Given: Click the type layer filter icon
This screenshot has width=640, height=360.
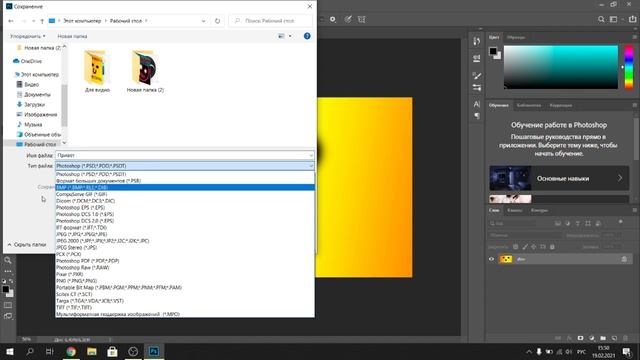Looking at the screenshot, I should 578,223.
